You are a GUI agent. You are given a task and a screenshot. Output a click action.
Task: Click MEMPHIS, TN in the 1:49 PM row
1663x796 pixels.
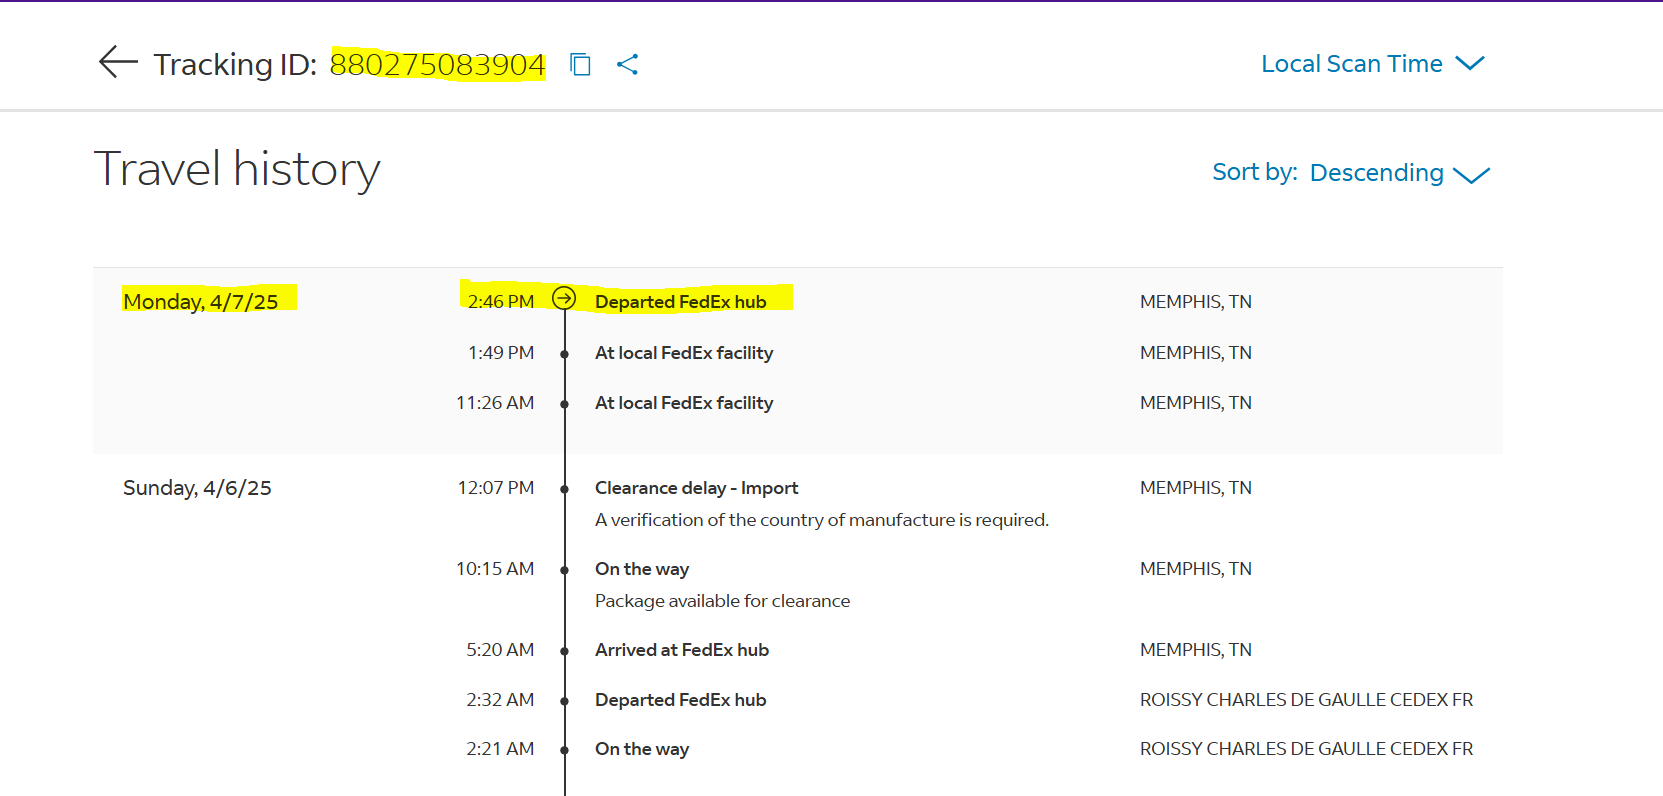(x=1196, y=352)
